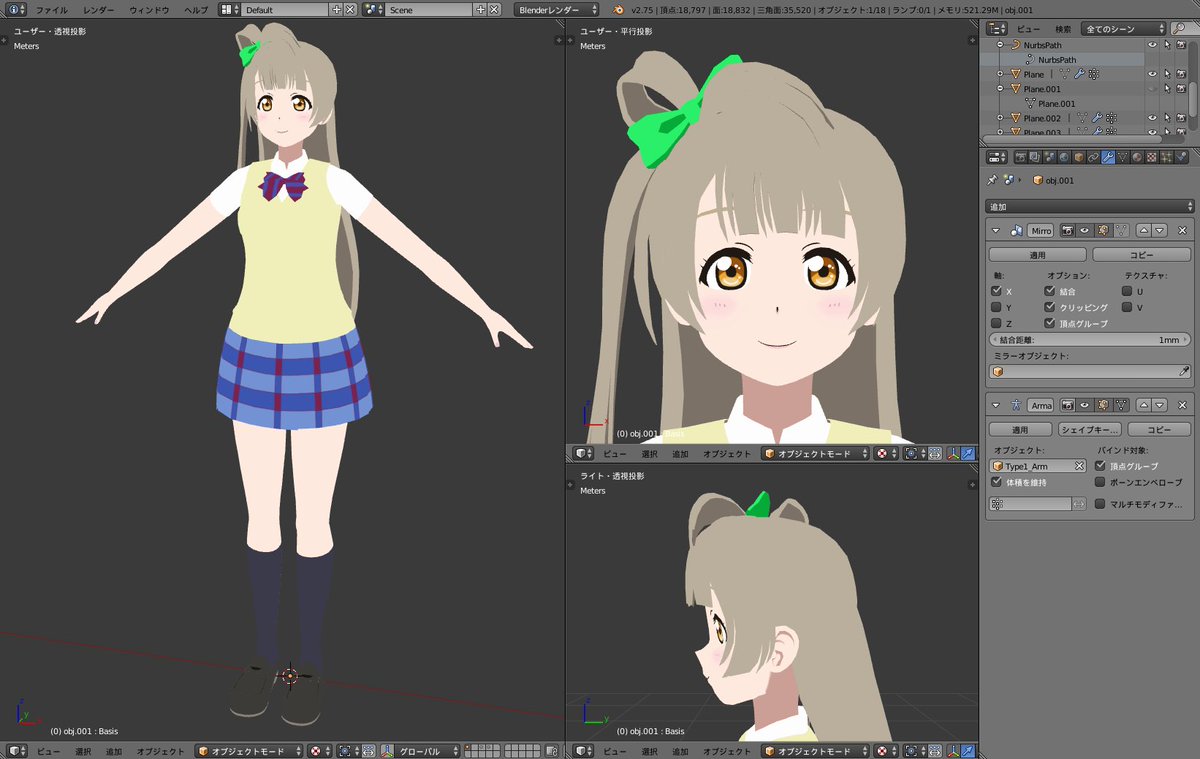
Task: Toggle the 結合 option checkbox
Action: [1049, 291]
